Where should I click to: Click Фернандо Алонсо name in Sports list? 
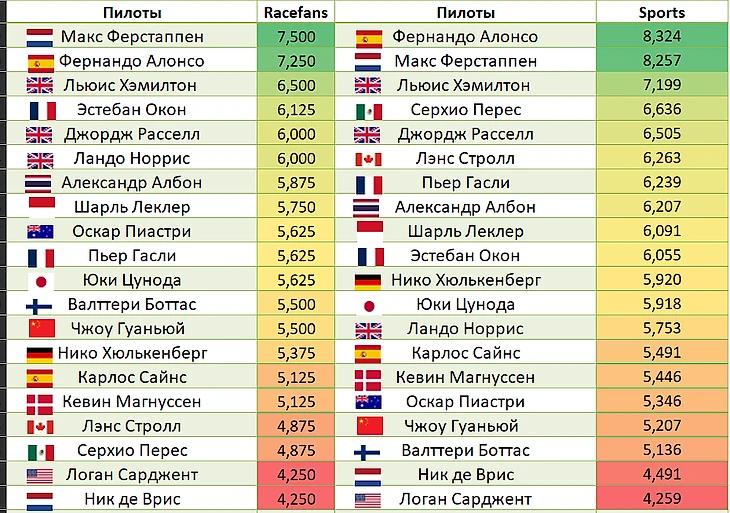click(x=465, y=37)
